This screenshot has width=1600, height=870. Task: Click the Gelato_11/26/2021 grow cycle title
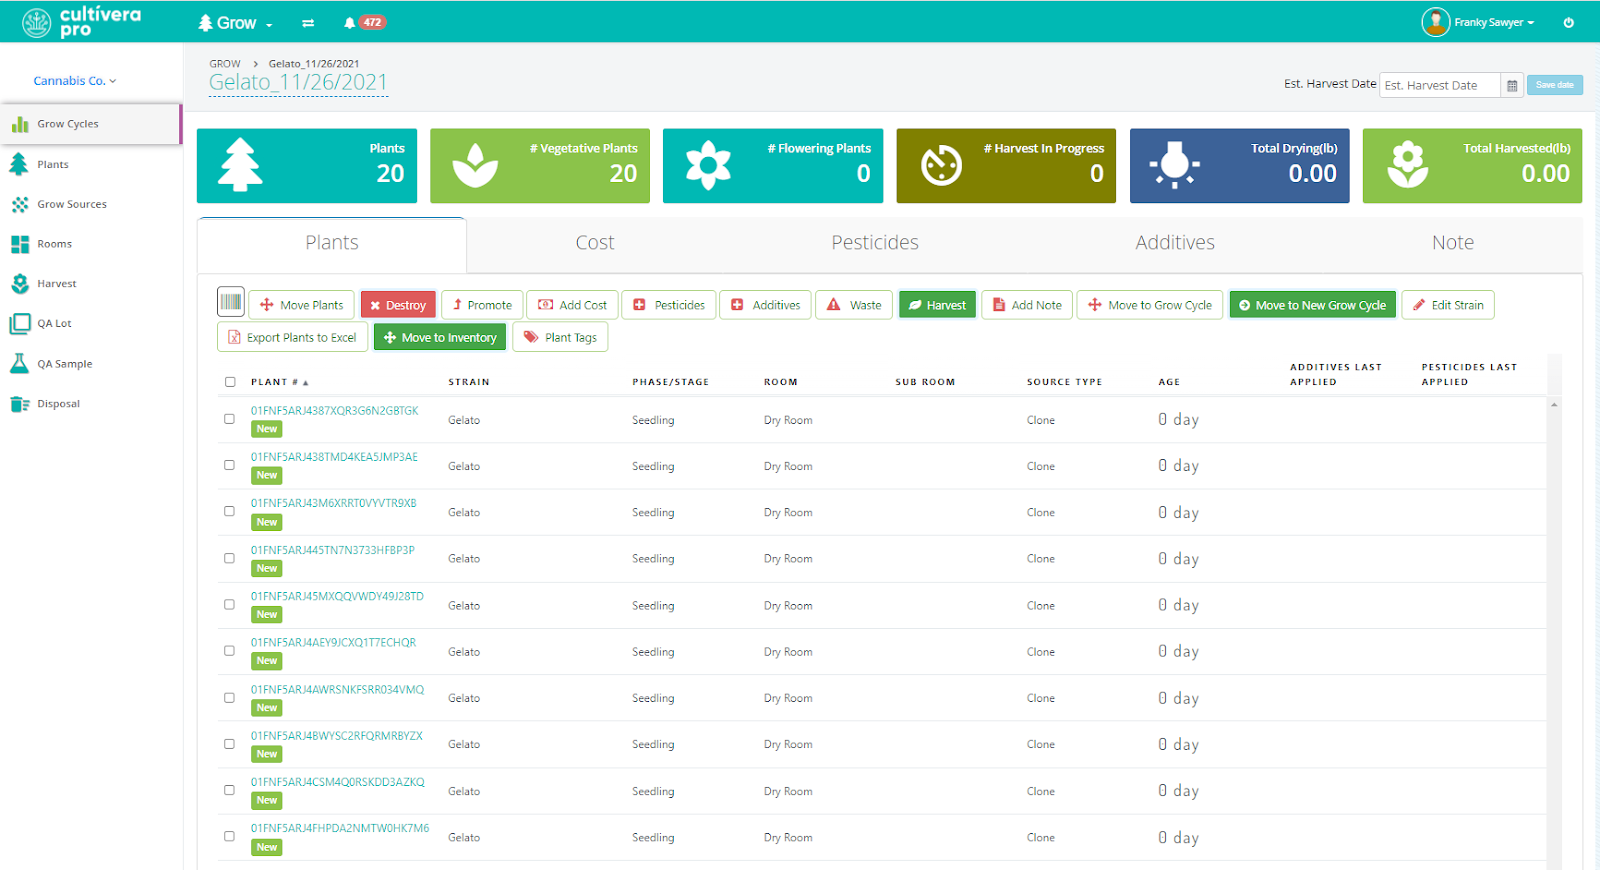click(x=298, y=83)
